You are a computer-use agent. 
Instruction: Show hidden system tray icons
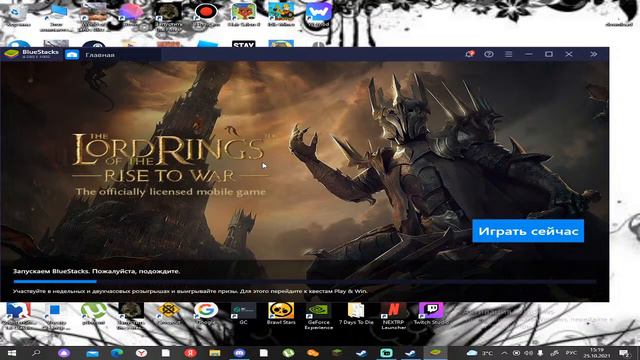pyautogui.click(x=504, y=353)
